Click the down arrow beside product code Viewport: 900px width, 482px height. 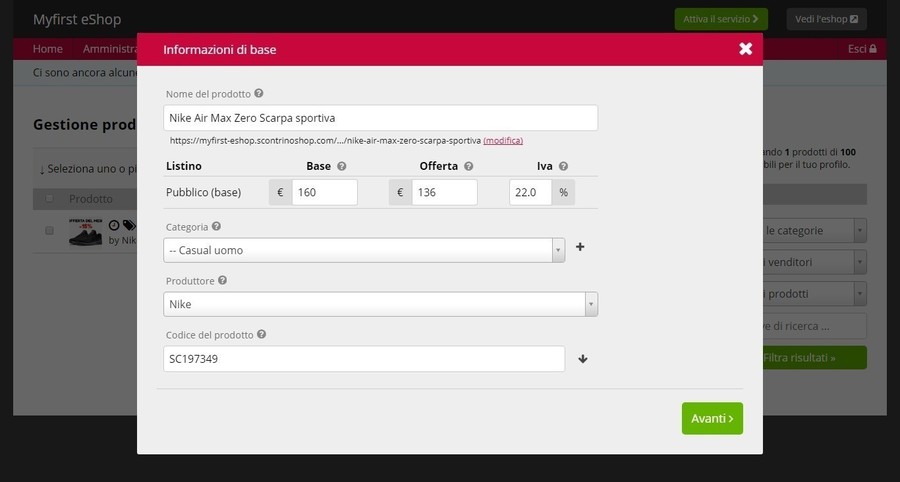click(583, 359)
